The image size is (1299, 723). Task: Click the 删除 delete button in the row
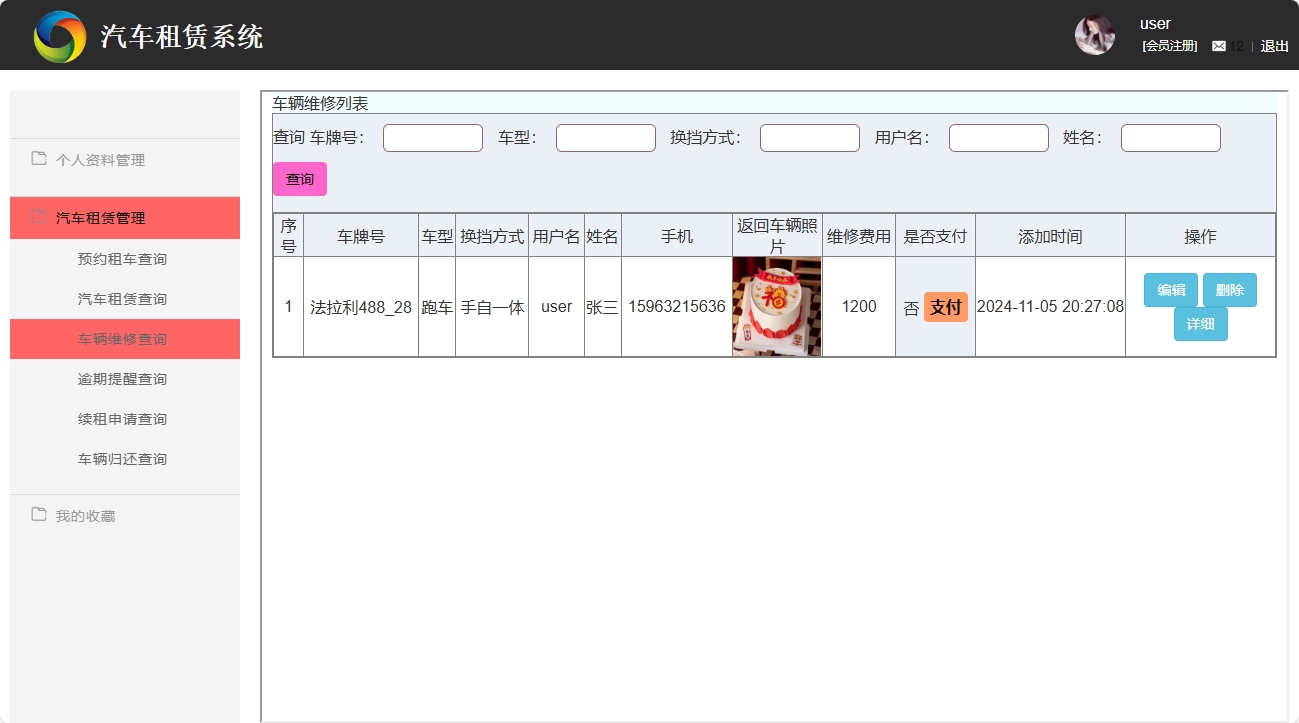1230,289
